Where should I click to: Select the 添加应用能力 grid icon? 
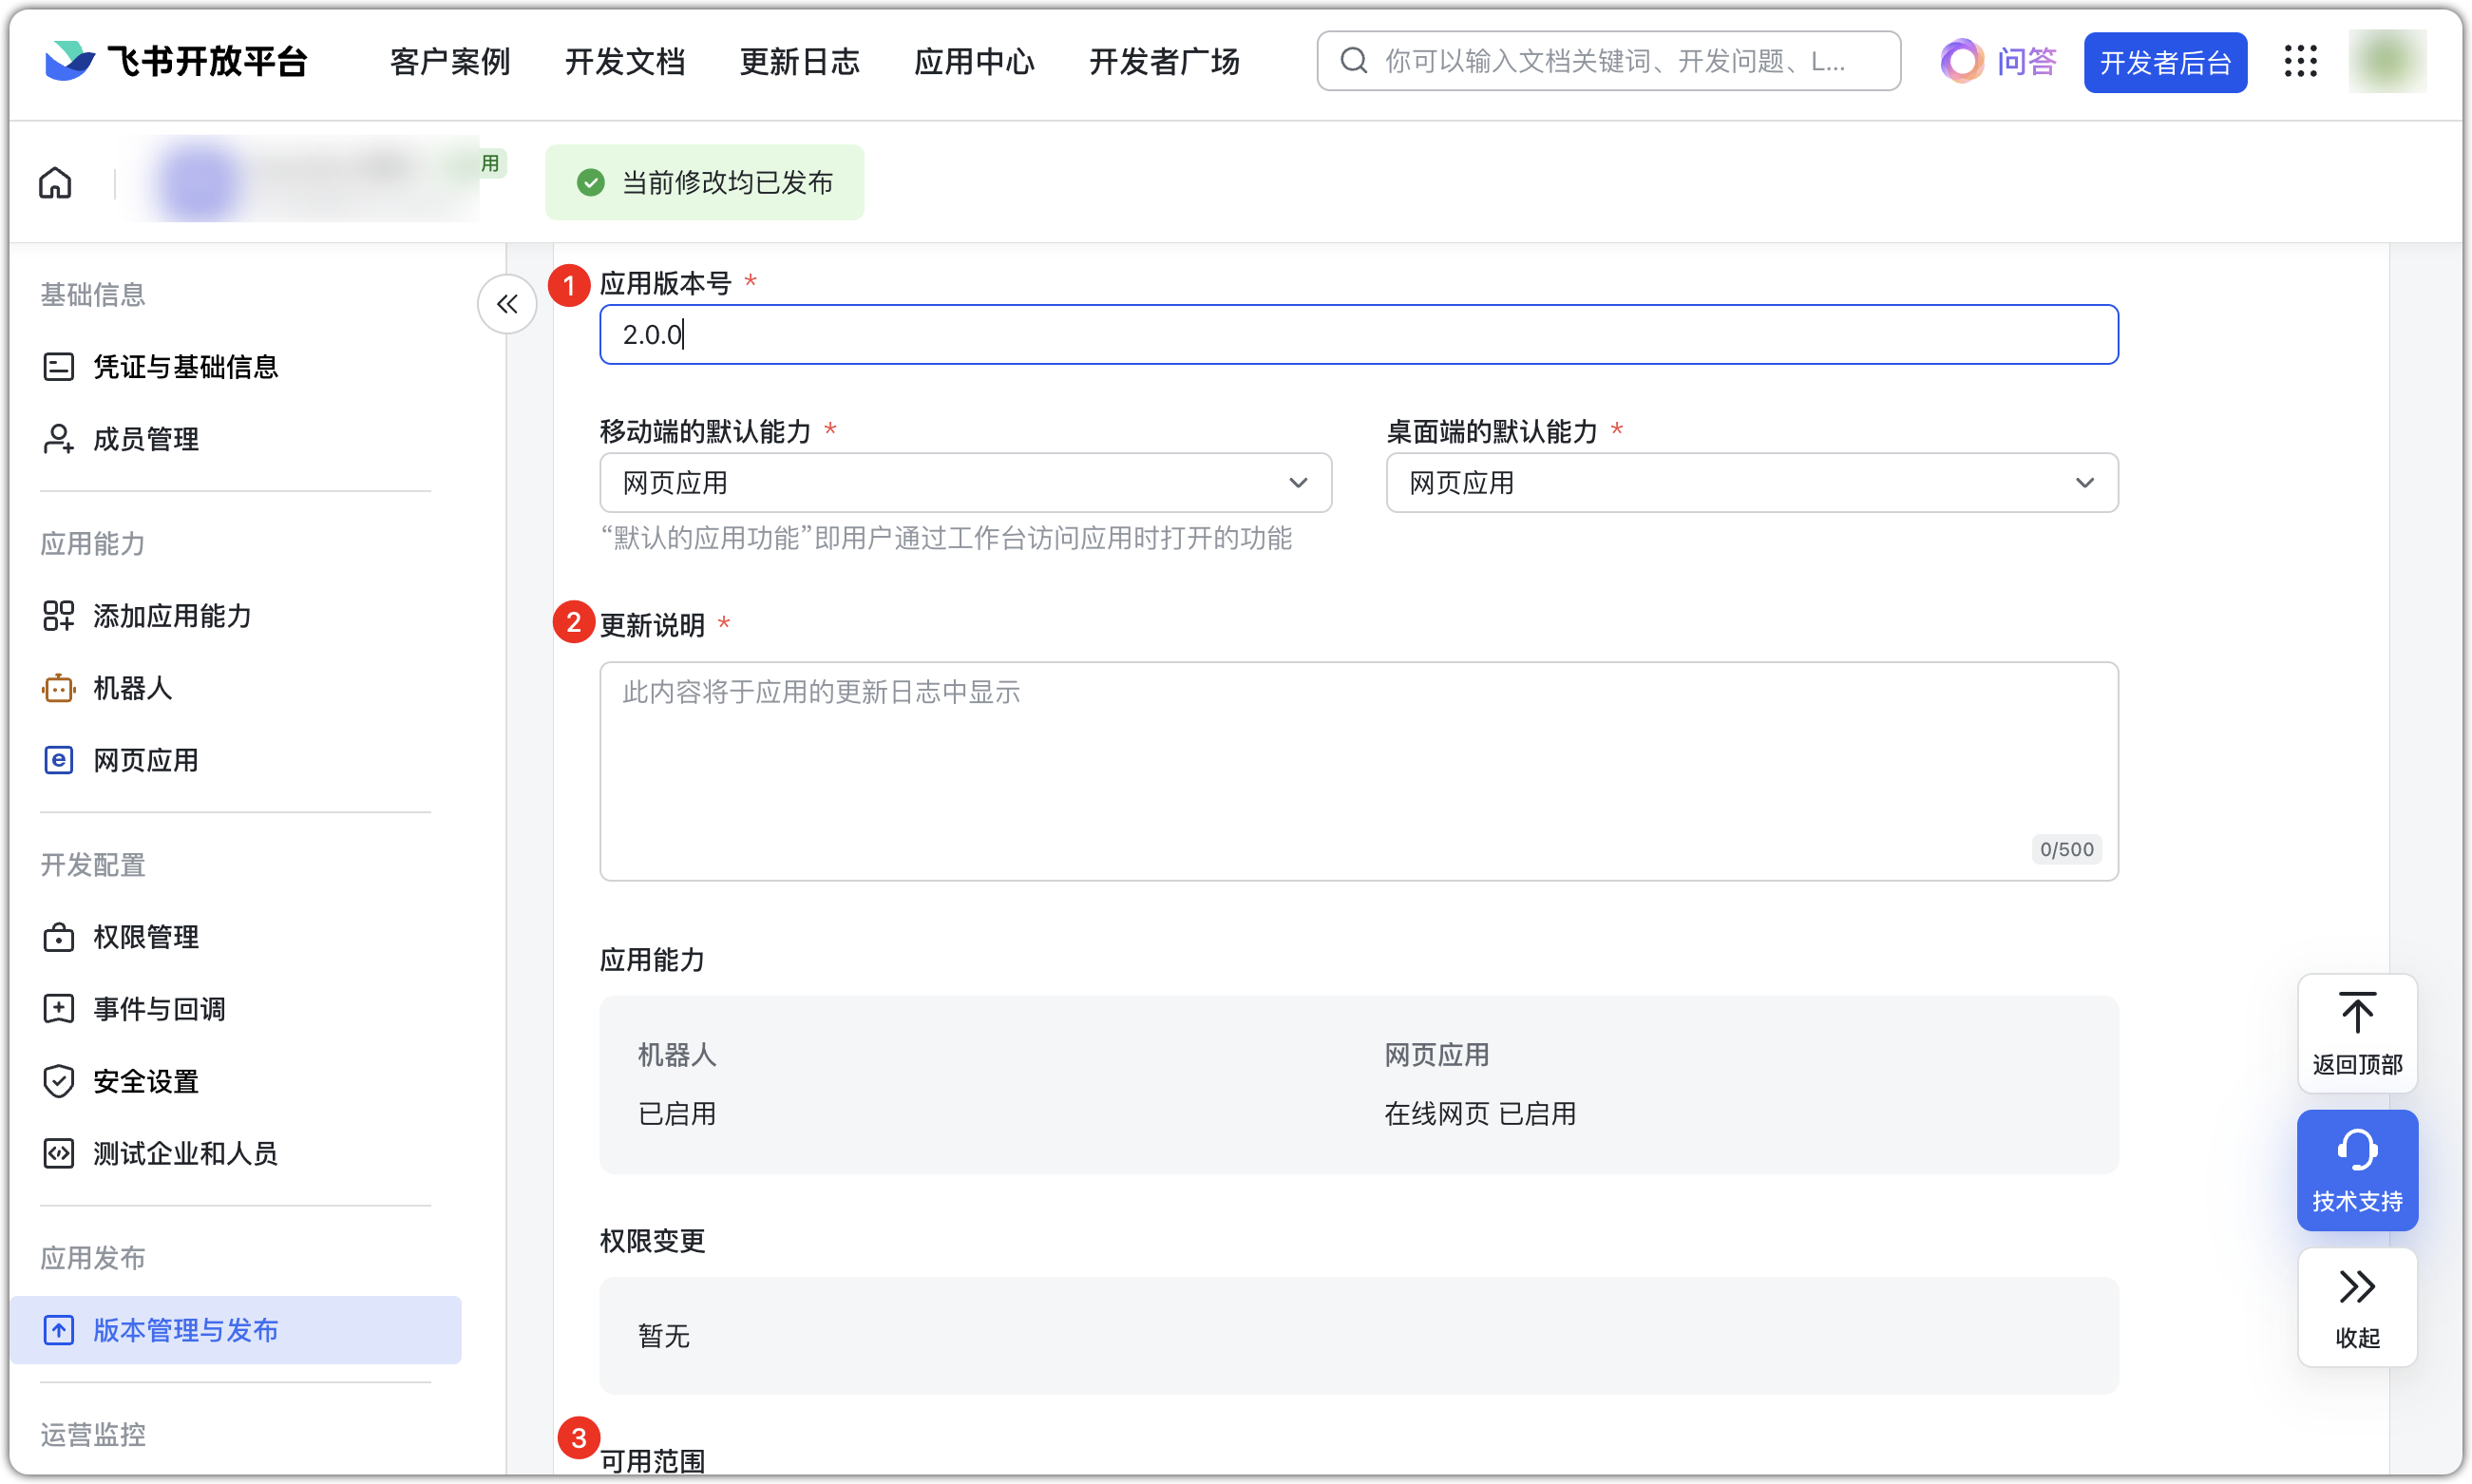59,616
